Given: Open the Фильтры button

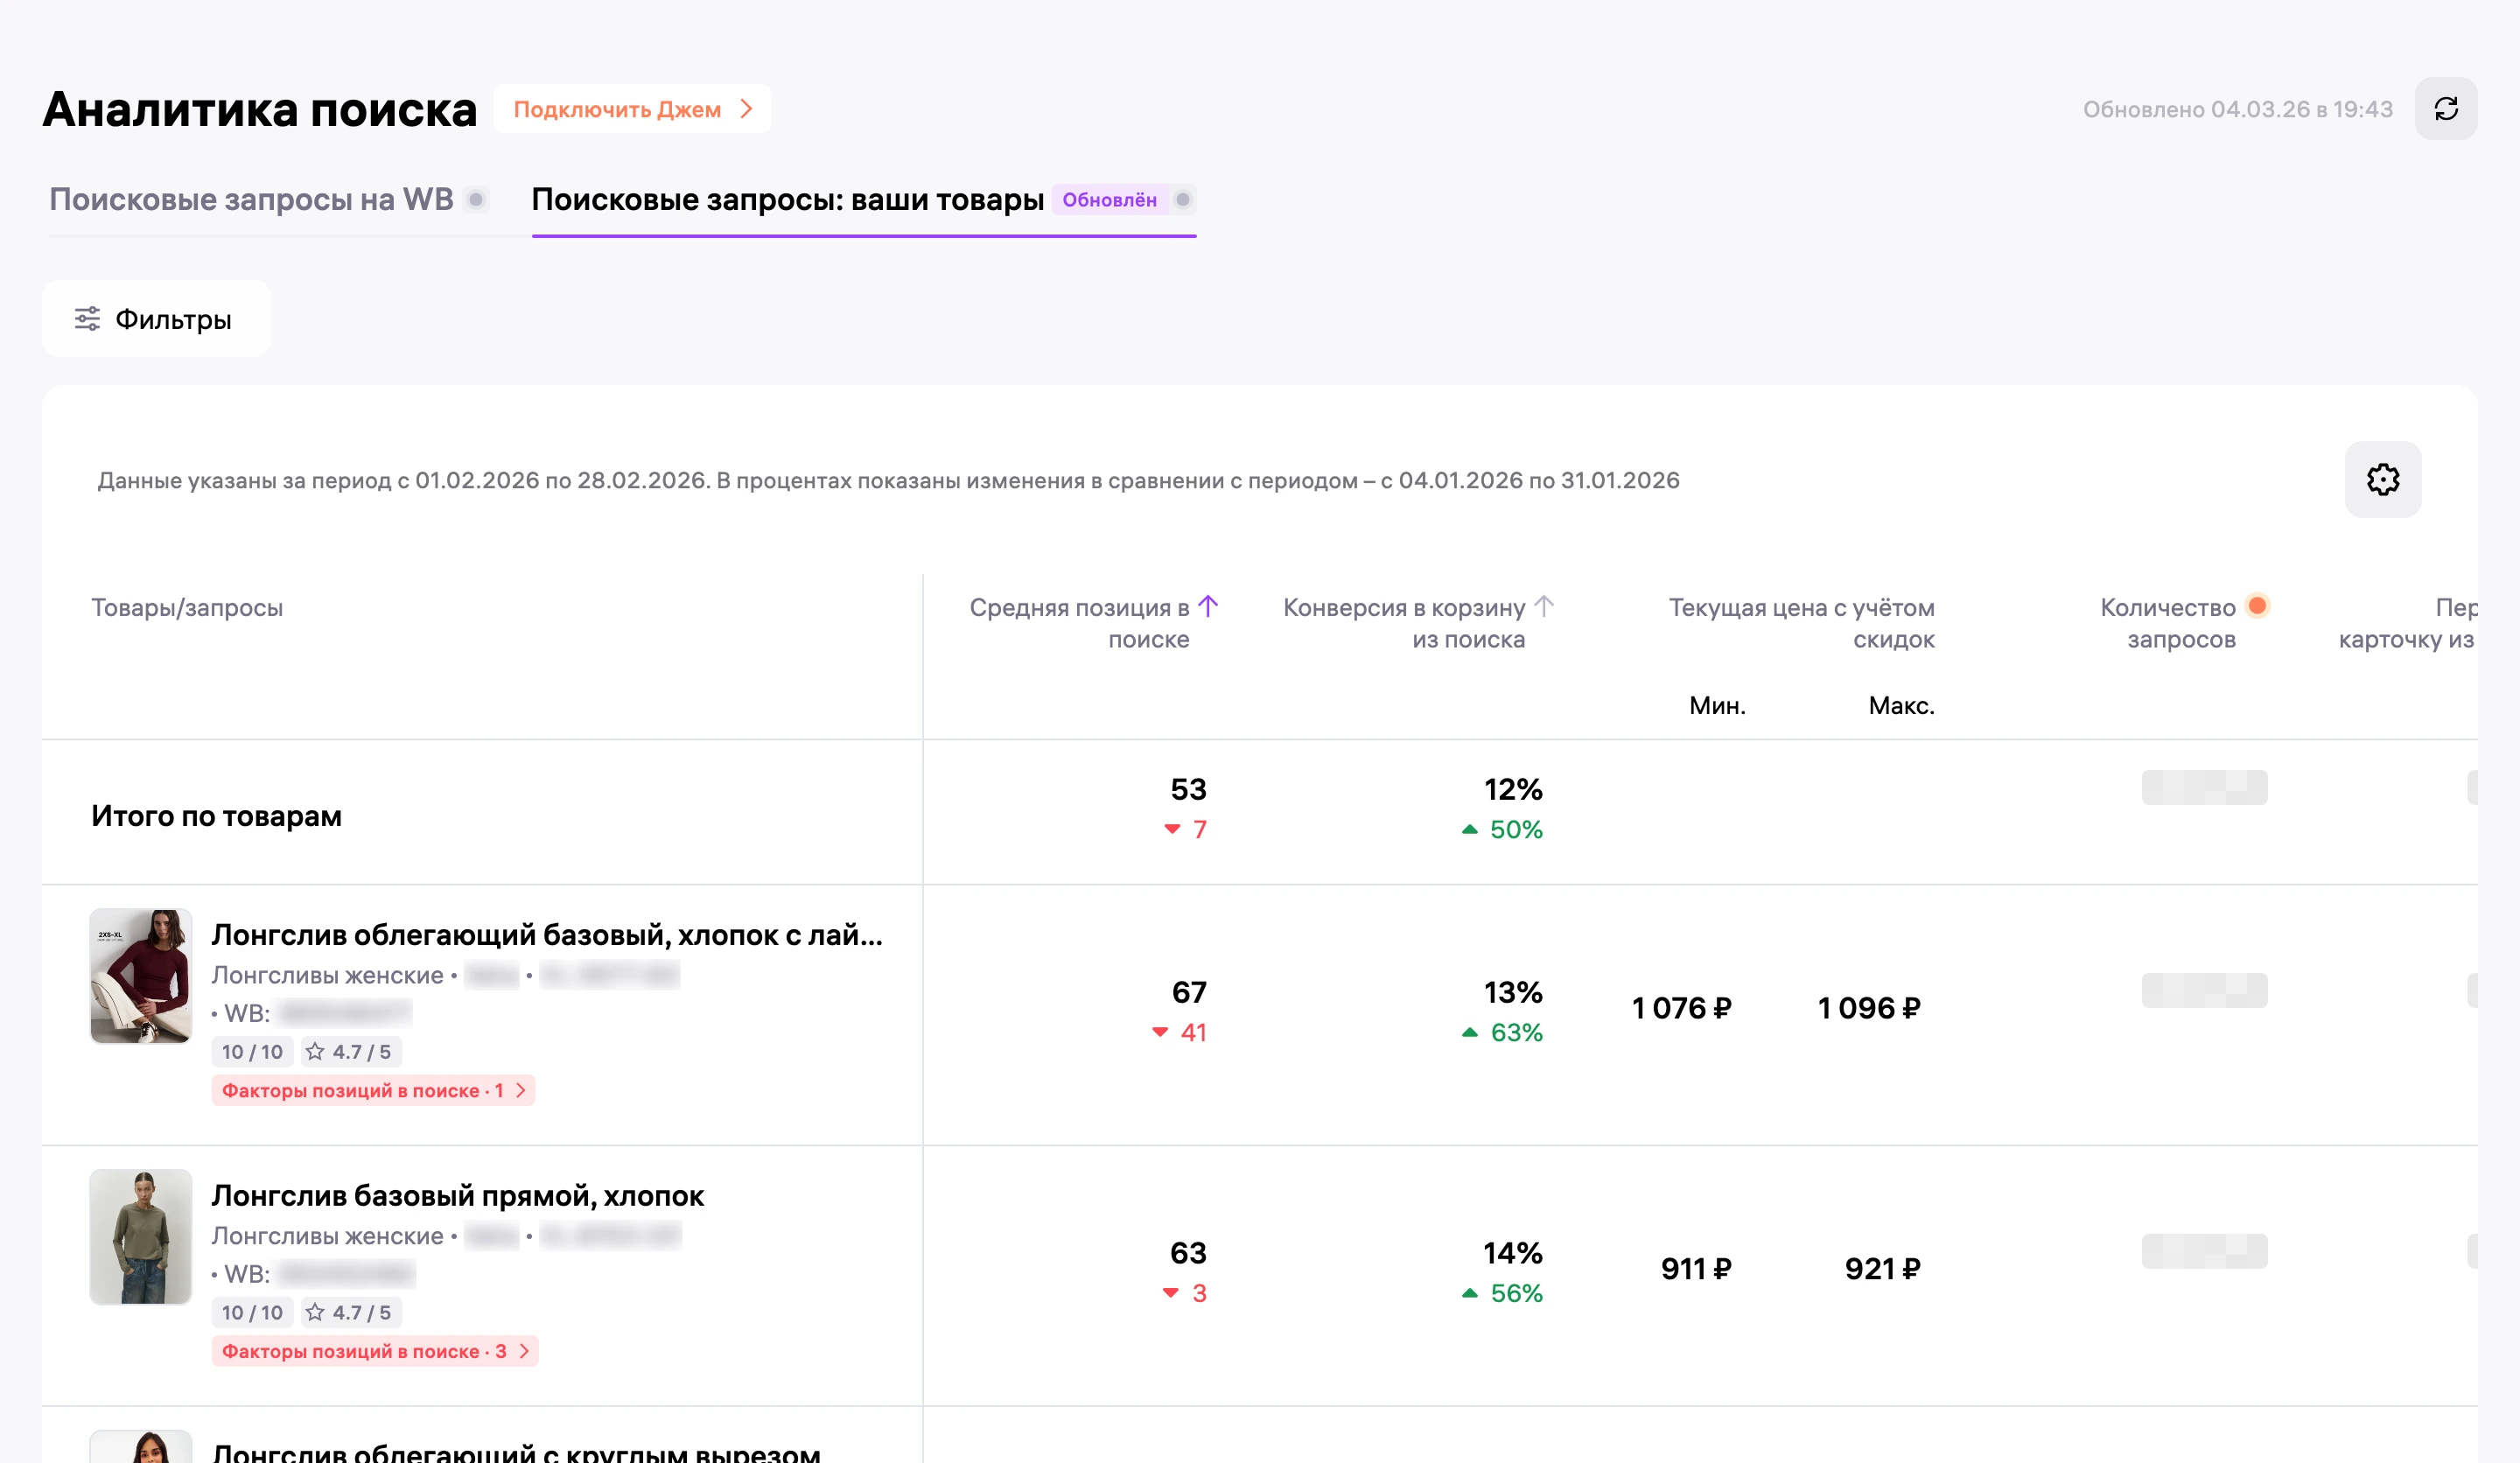Looking at the screenshot, I should pyautogui.click(x=156, y=319).
